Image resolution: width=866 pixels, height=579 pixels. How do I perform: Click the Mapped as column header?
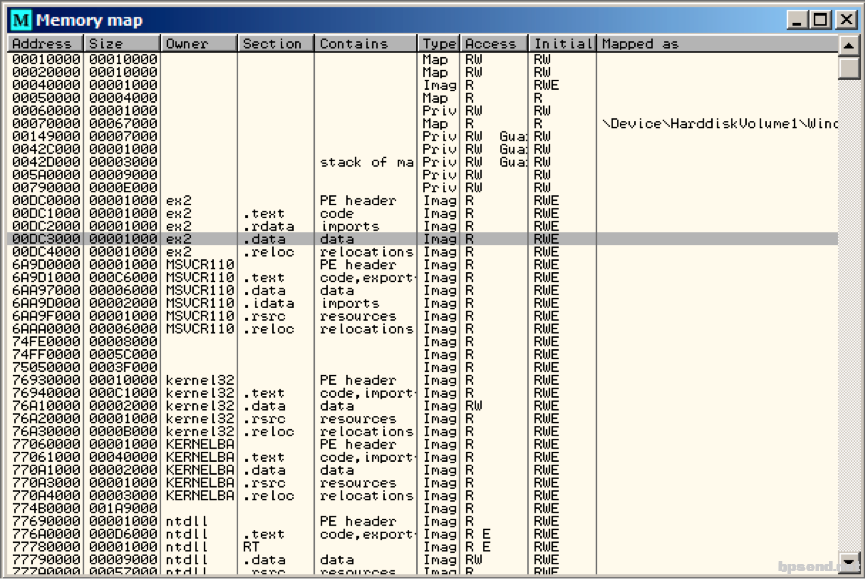(717, 44)
